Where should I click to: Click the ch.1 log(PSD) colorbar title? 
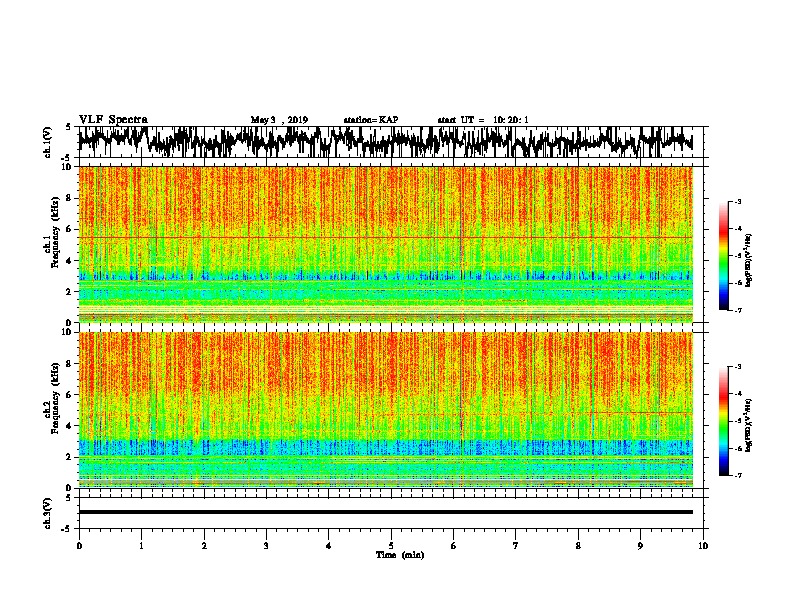[x=749, y=261]
